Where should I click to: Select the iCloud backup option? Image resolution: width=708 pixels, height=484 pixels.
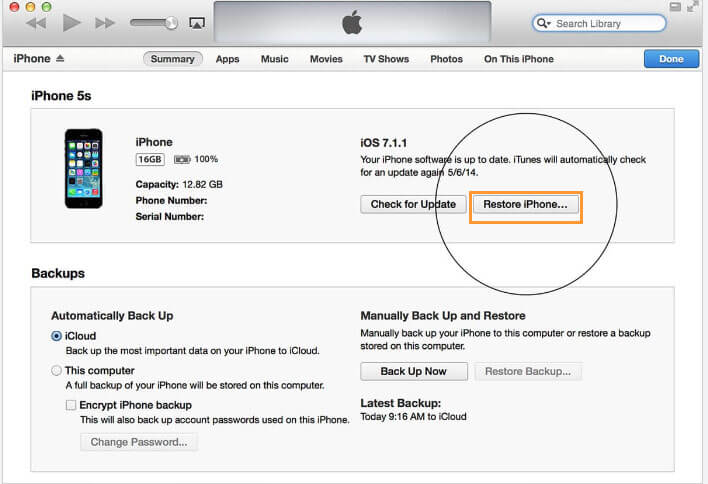point(57,336)
